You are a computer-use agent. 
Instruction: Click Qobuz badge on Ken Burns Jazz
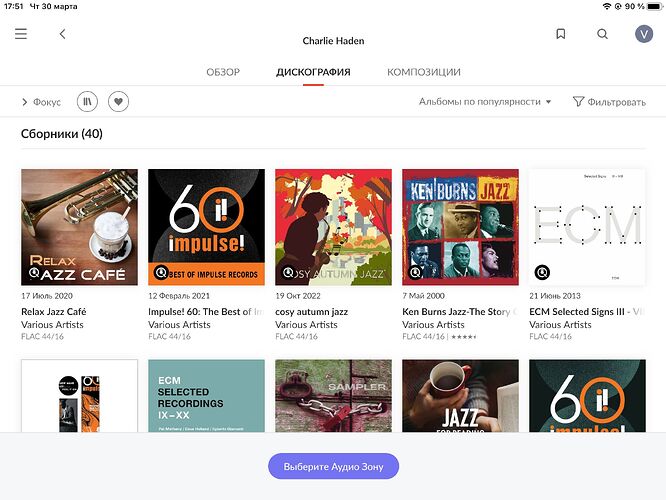(x=415, y=272)
